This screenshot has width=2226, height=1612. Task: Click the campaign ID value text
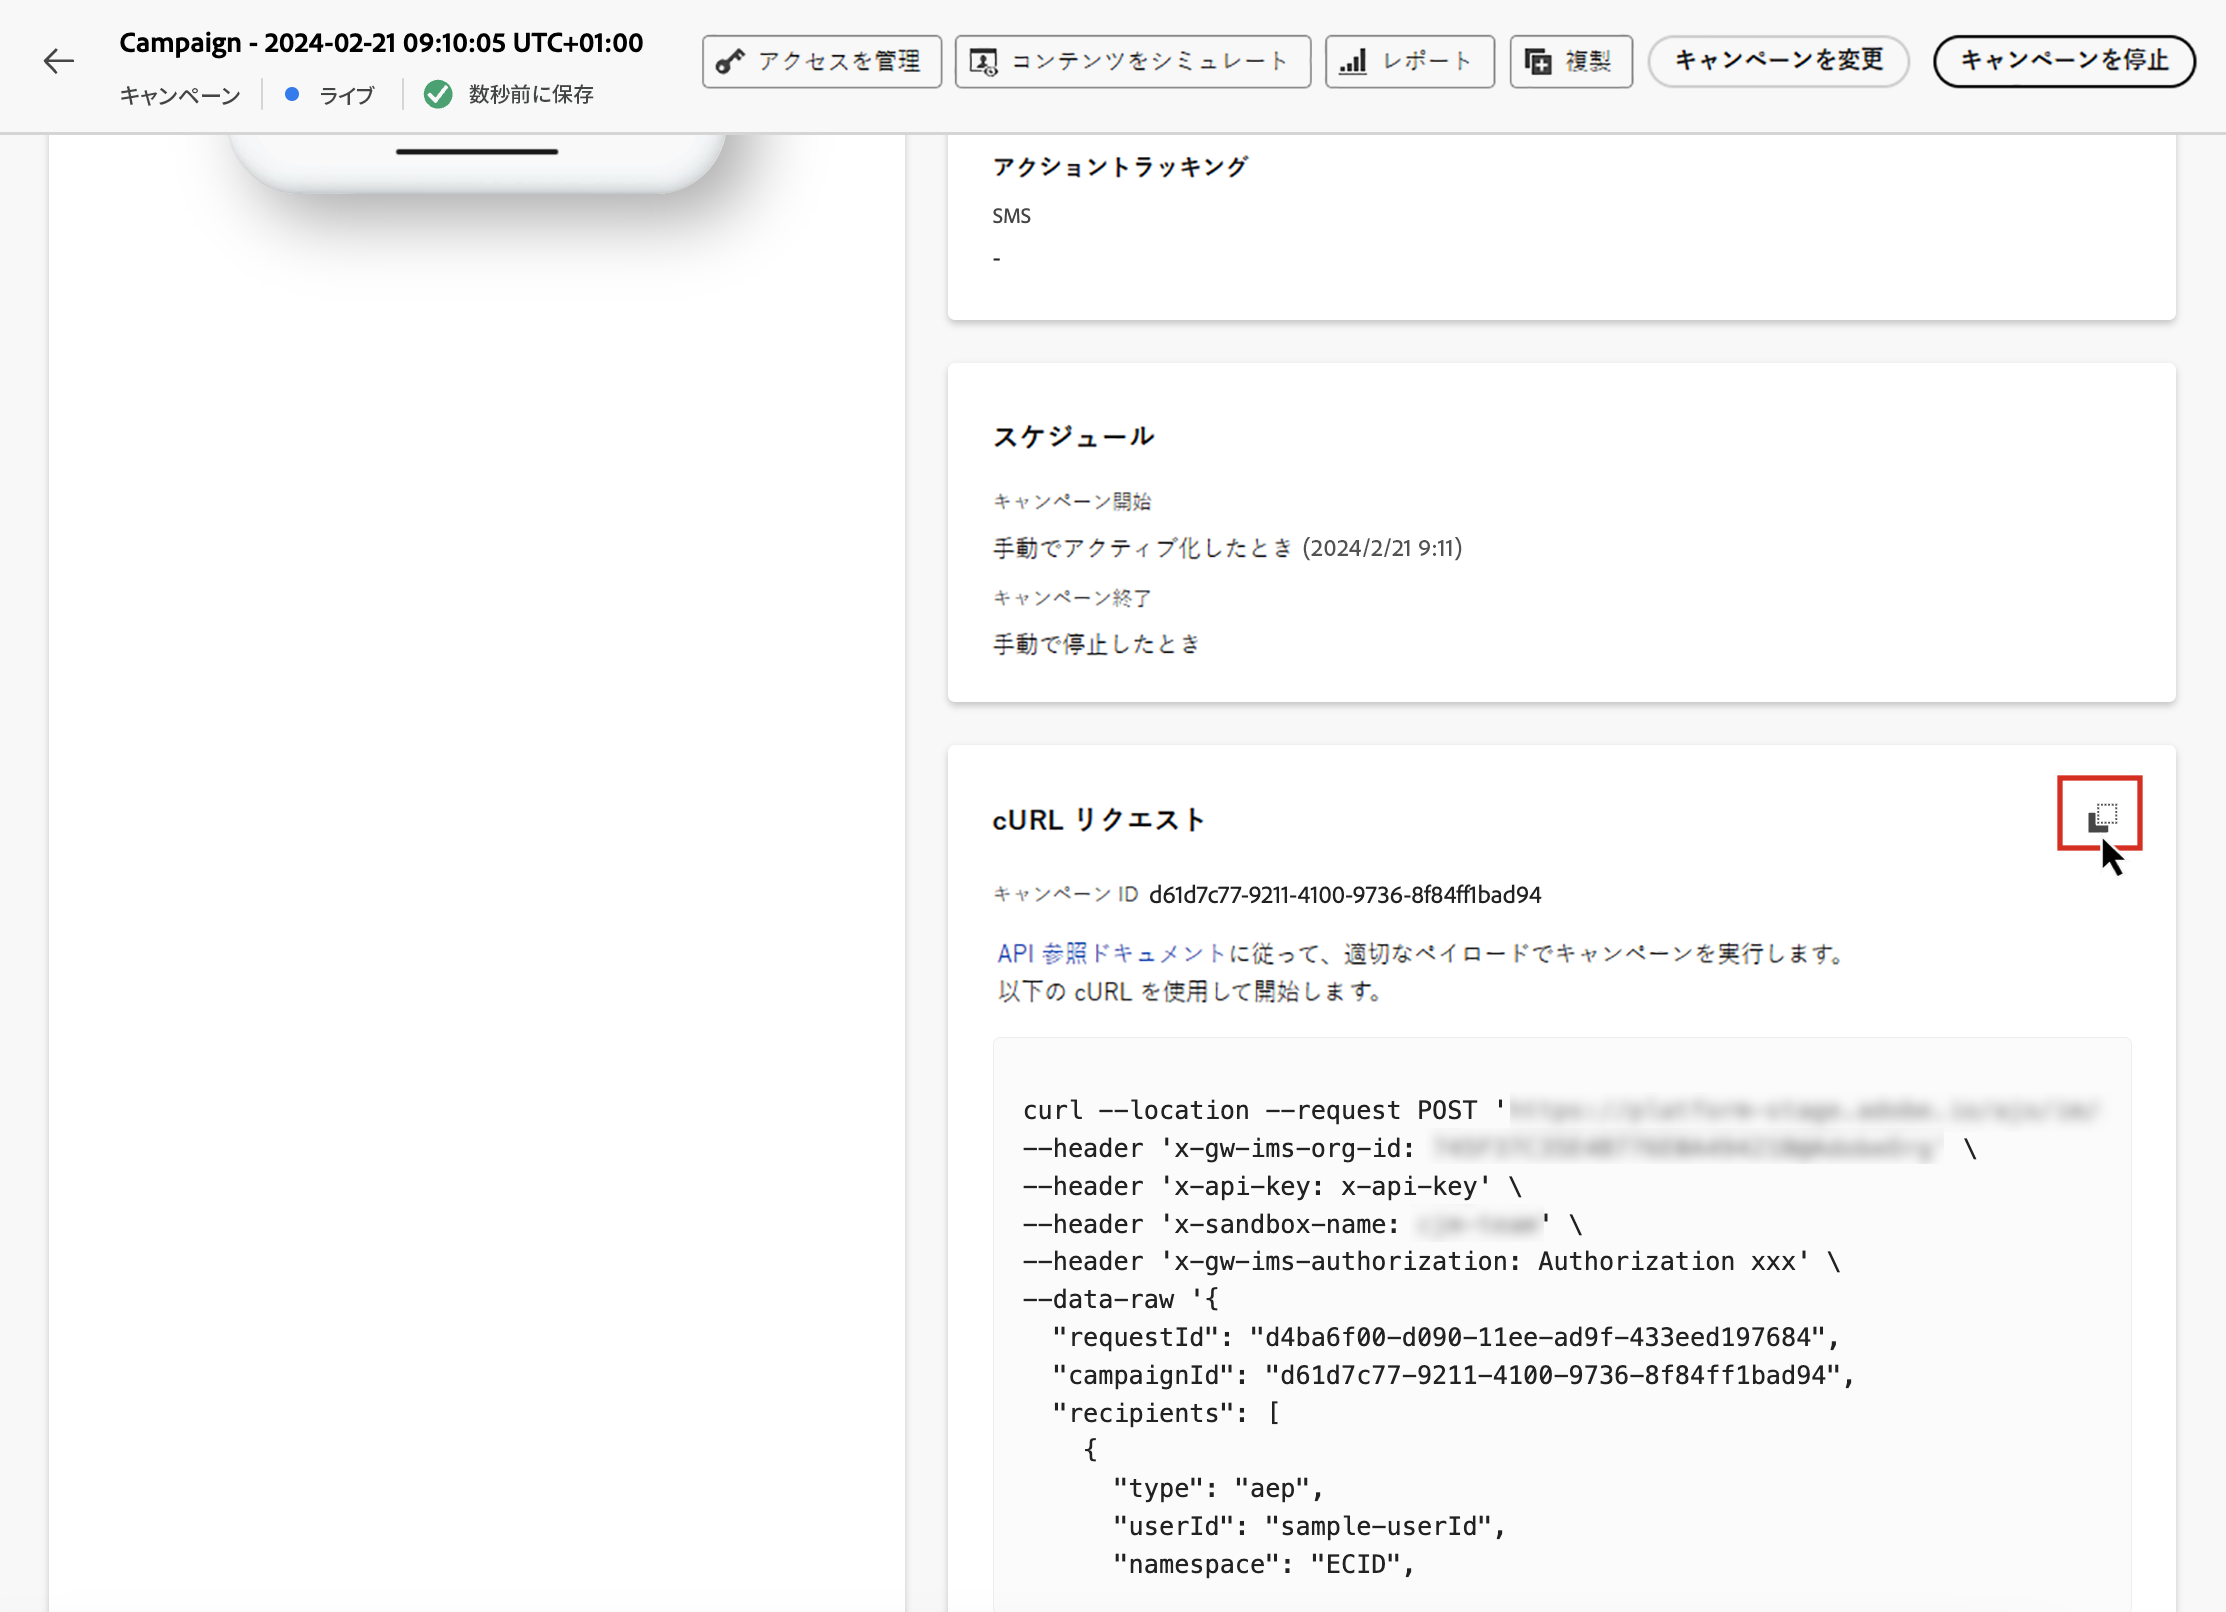1344,895
